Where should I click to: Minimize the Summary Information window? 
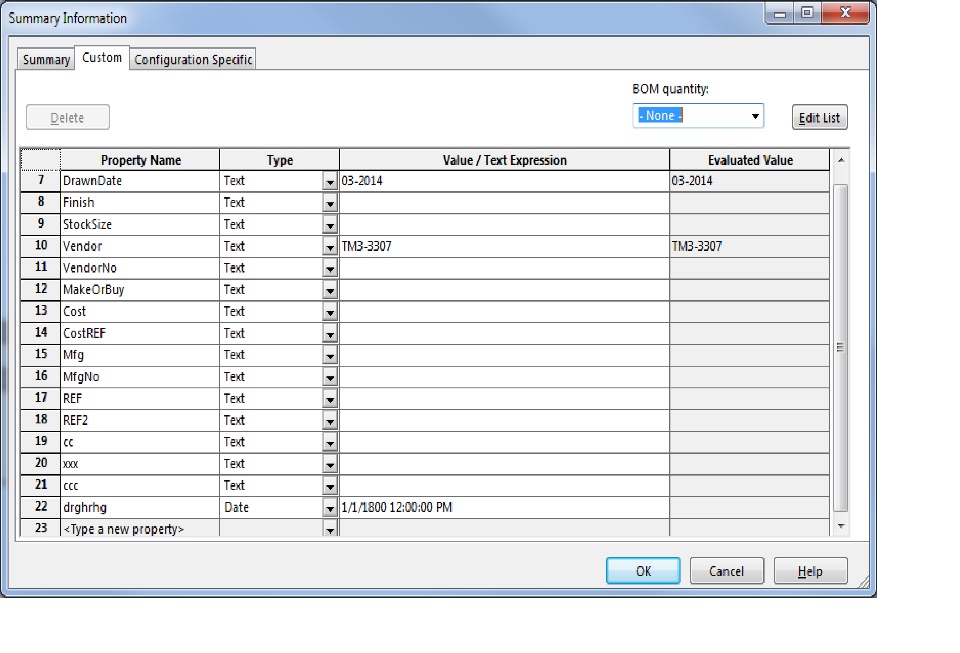click(x=780, y=13)
